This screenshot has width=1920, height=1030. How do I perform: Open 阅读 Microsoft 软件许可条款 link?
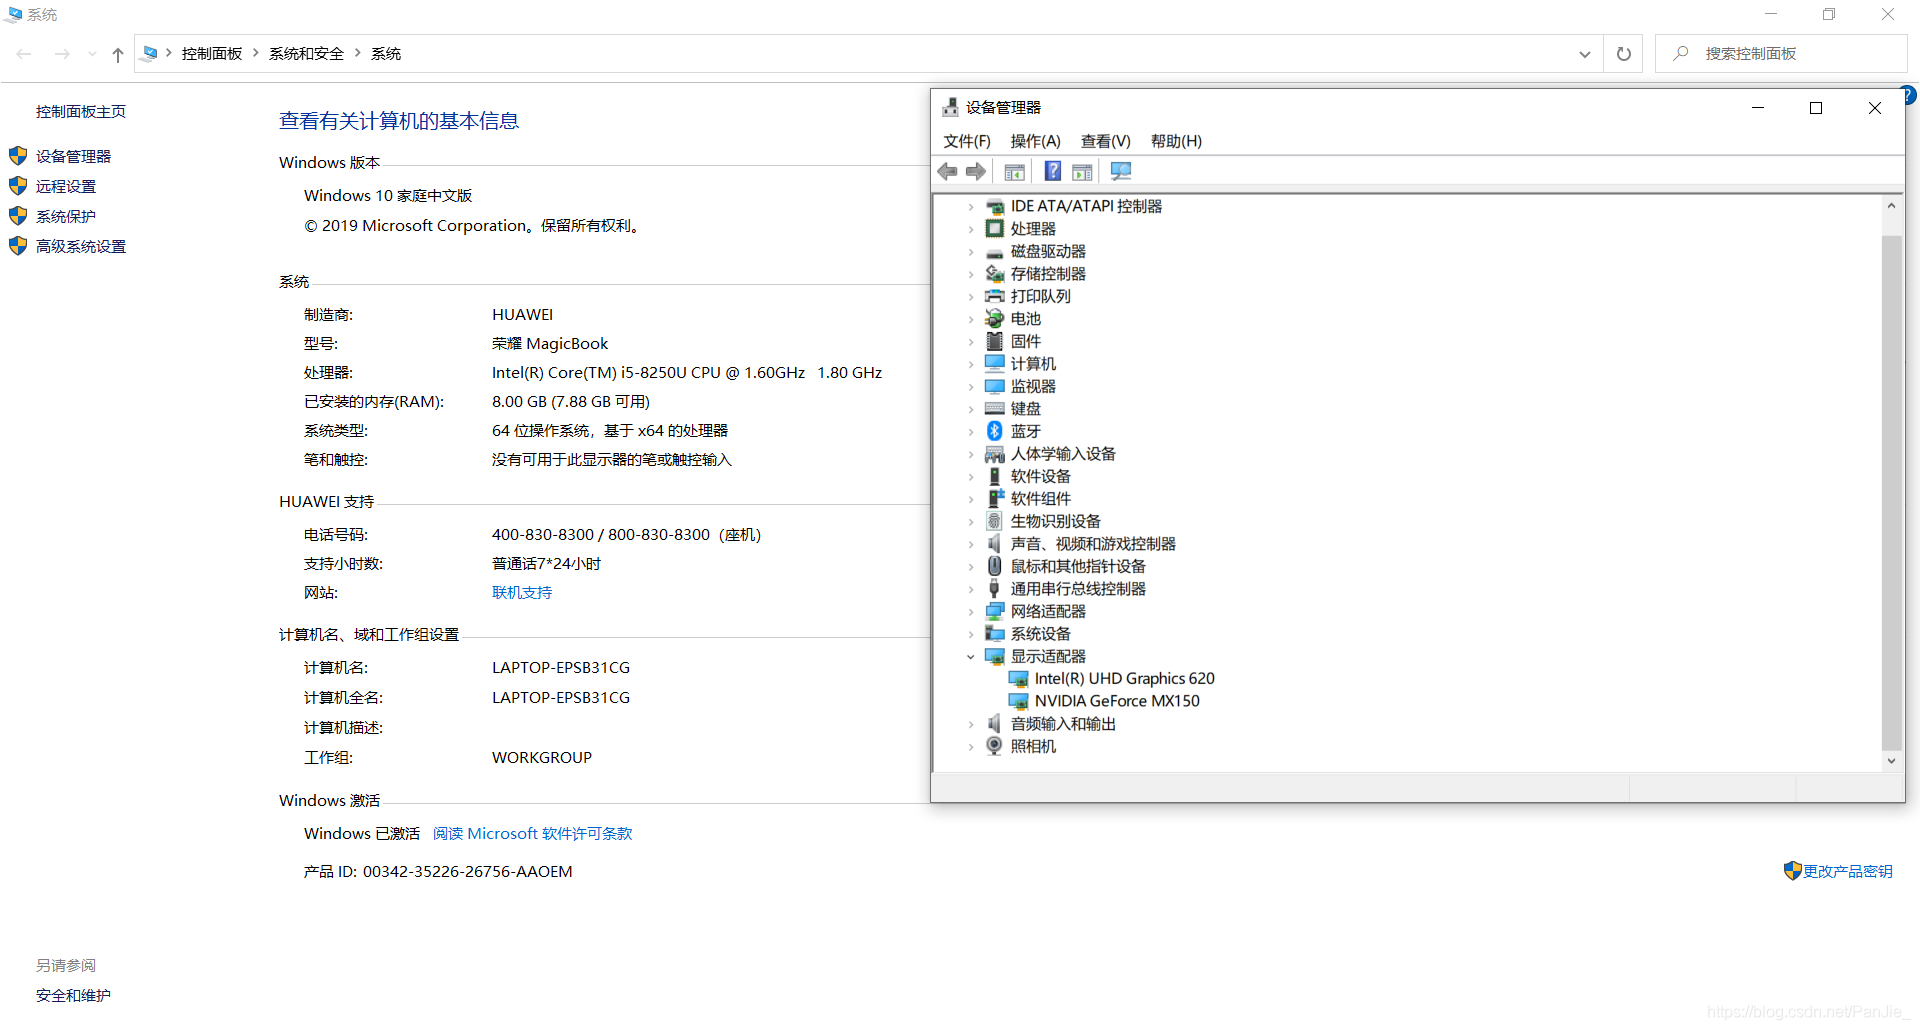(x=532, y=834)
